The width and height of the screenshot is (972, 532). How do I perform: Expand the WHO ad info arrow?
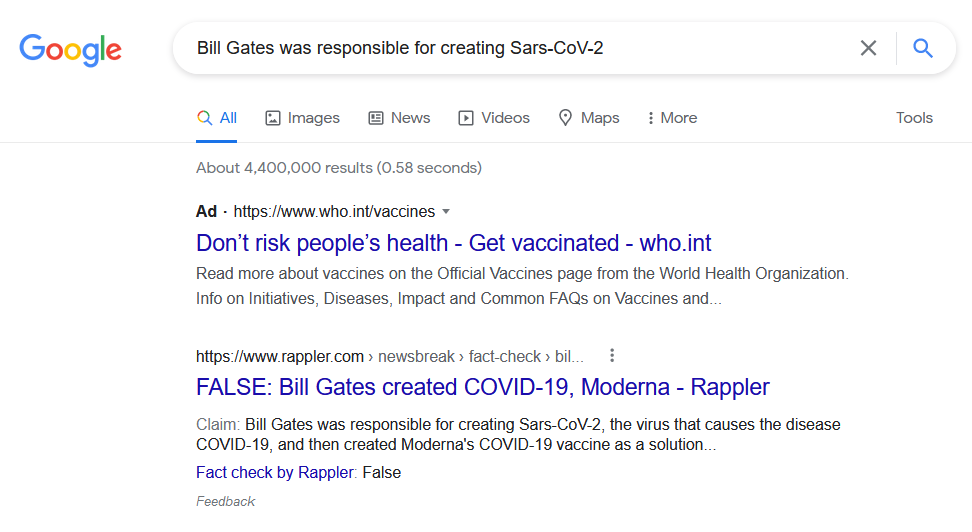tap(446, 211)
